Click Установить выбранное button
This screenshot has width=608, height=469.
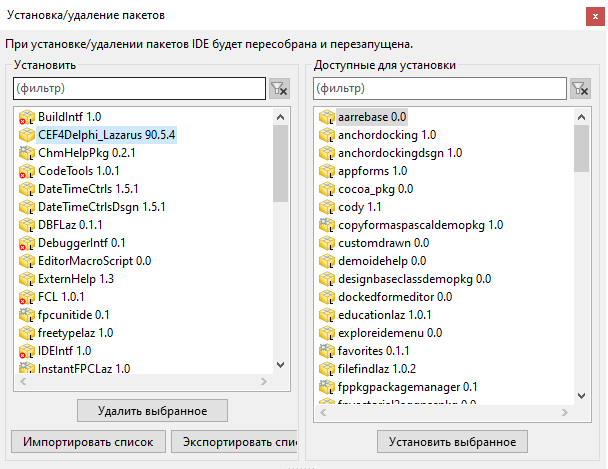point(453,442)
